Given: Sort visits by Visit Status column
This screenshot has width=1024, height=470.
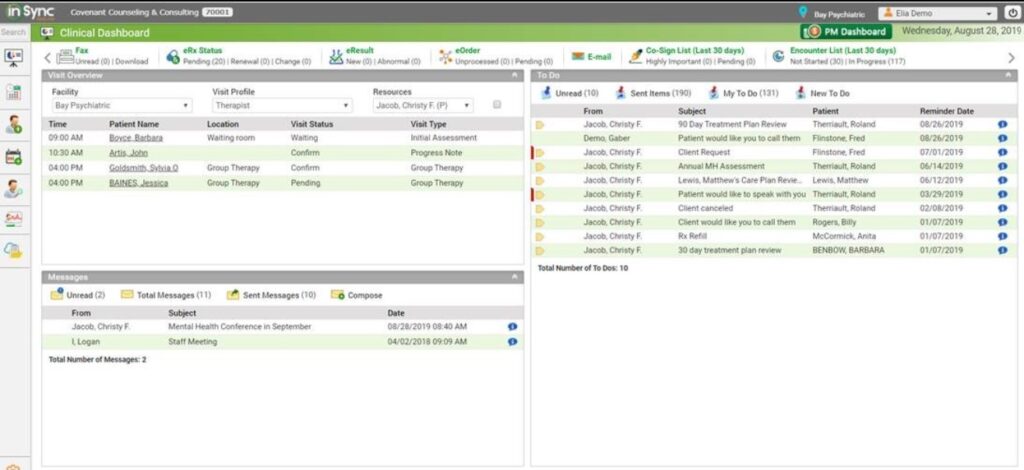Looking at the screenshot, I should click(x=312, y=124).
